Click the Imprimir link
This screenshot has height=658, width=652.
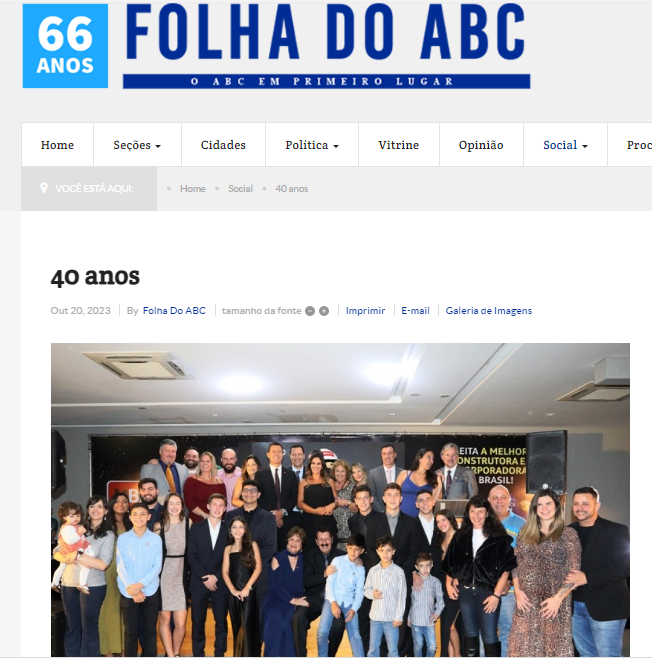click(365, 311)
